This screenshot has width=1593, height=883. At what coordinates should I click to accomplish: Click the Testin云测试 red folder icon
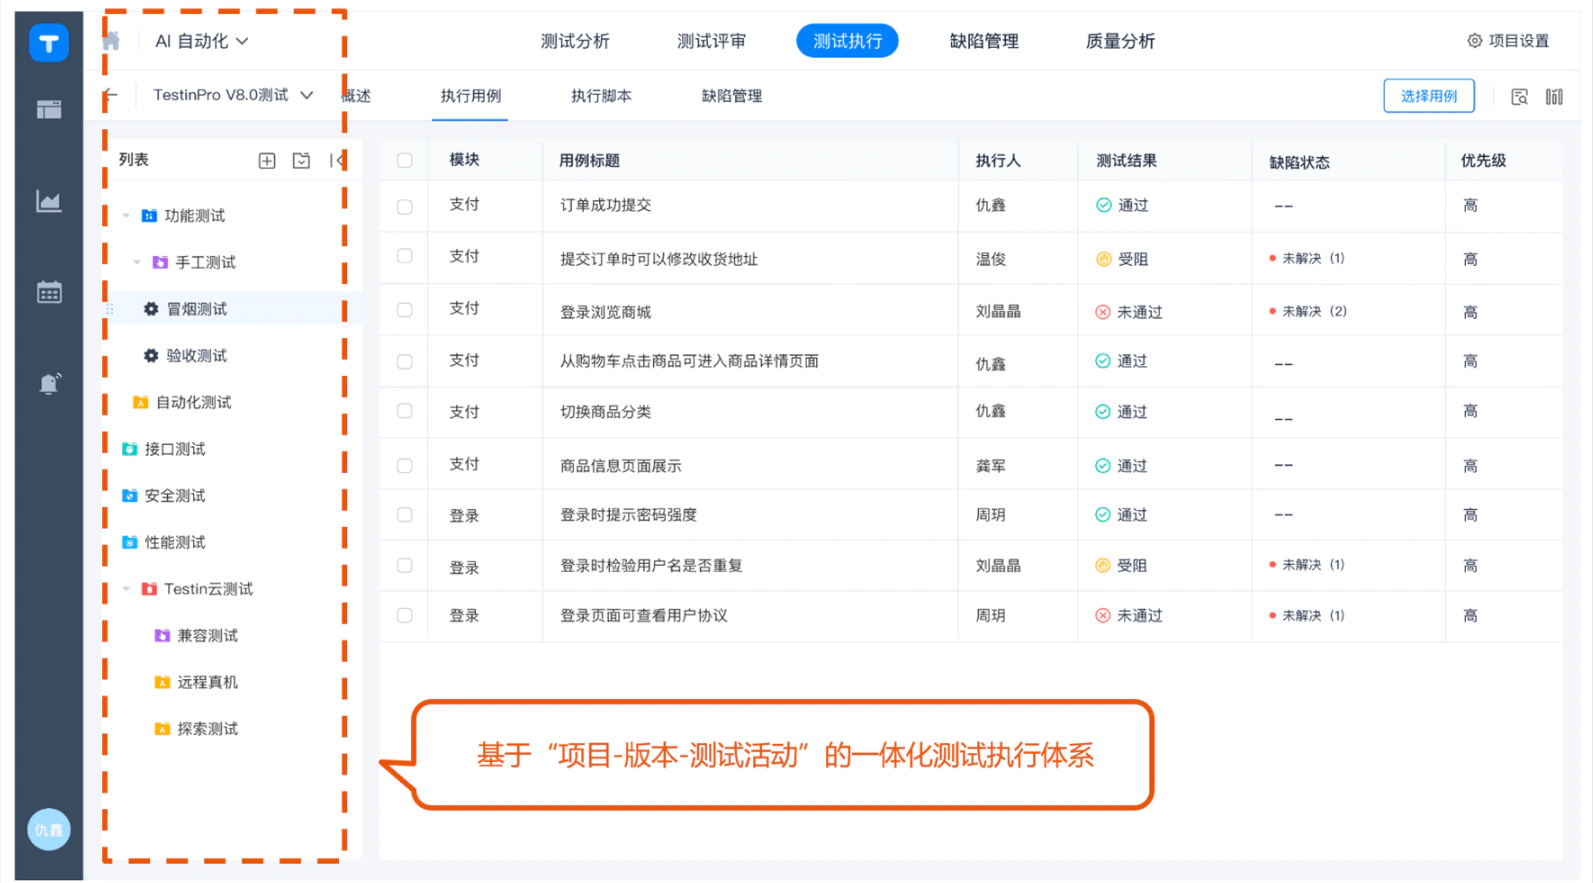[149, 589]
